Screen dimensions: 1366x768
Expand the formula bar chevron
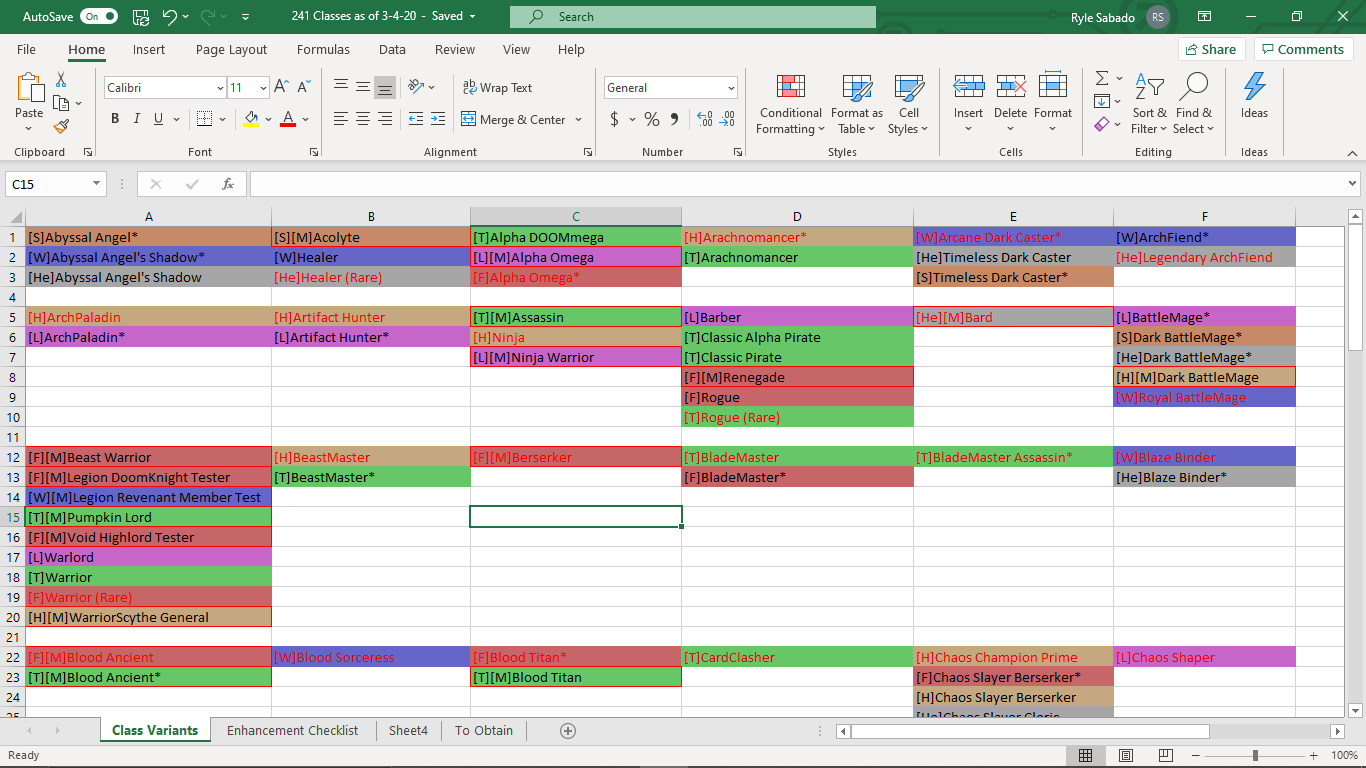click(1352, 184)
